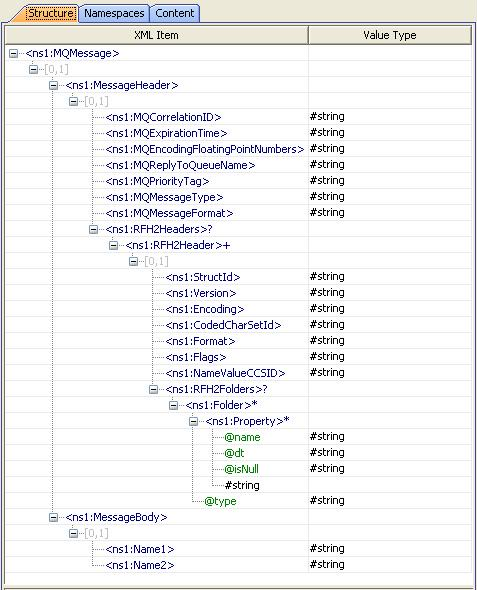The image size is (477, 590).
Task: Collapse the ns1:Property node
Action: tap(193, 421)
